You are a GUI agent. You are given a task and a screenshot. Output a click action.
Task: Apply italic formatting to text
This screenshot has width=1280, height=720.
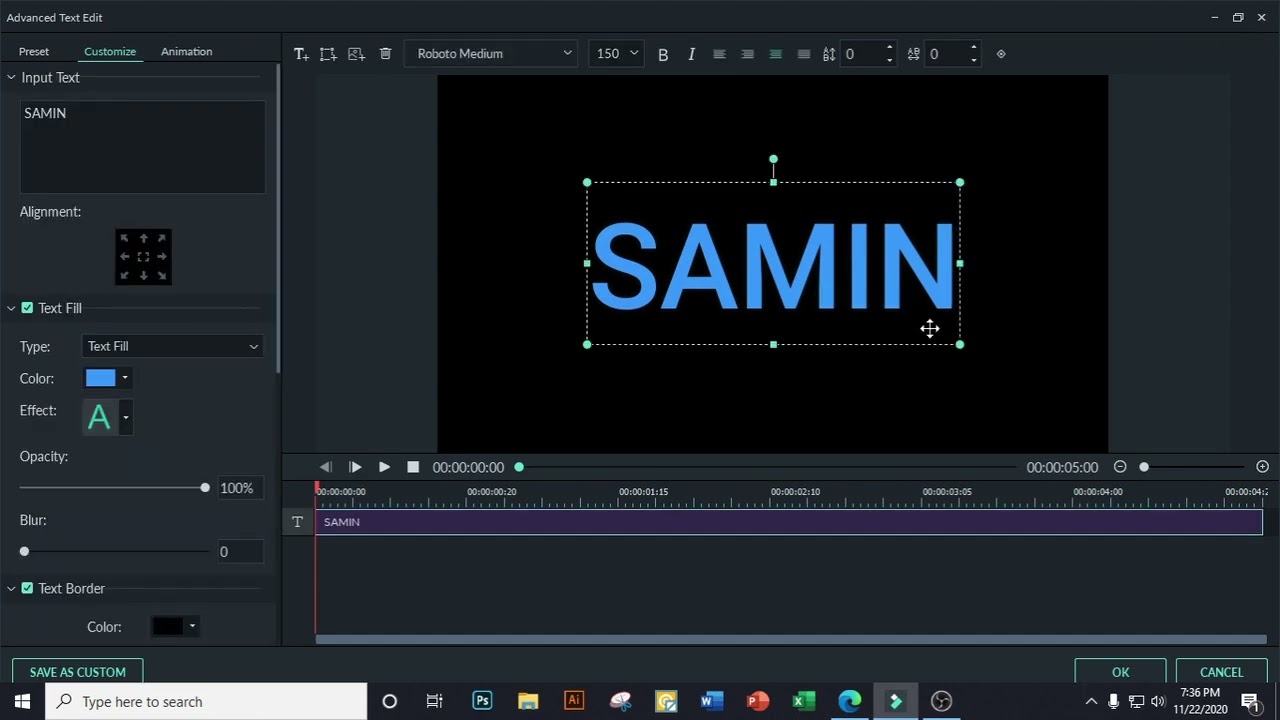[x=691, y=54]
